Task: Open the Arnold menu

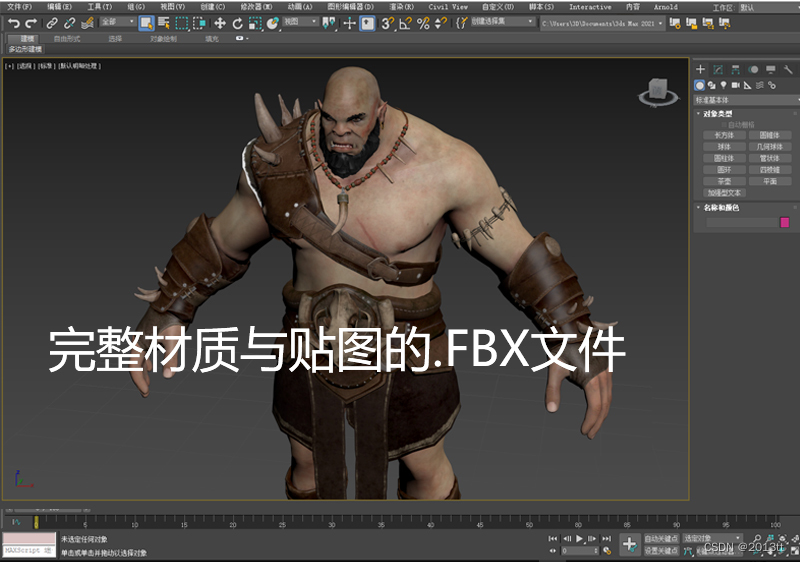Action: coord(665,7)
